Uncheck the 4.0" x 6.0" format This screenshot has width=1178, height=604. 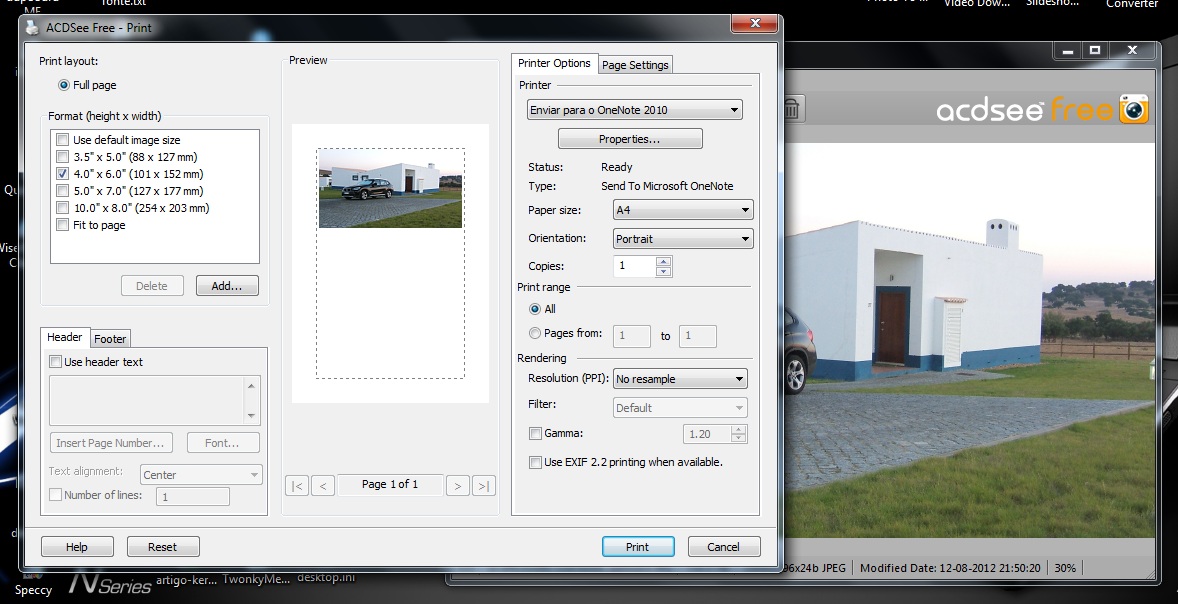pyautogui.click(x=62, y=174)
